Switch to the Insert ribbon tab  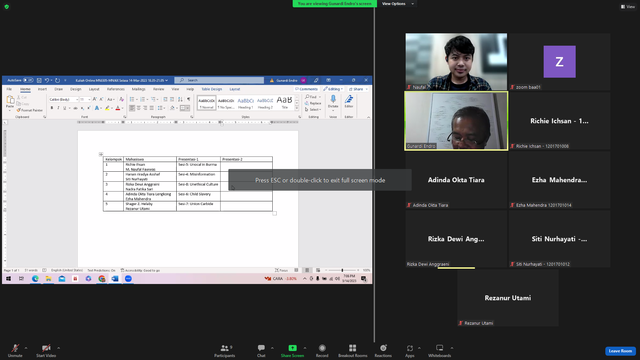coord(42,89)
